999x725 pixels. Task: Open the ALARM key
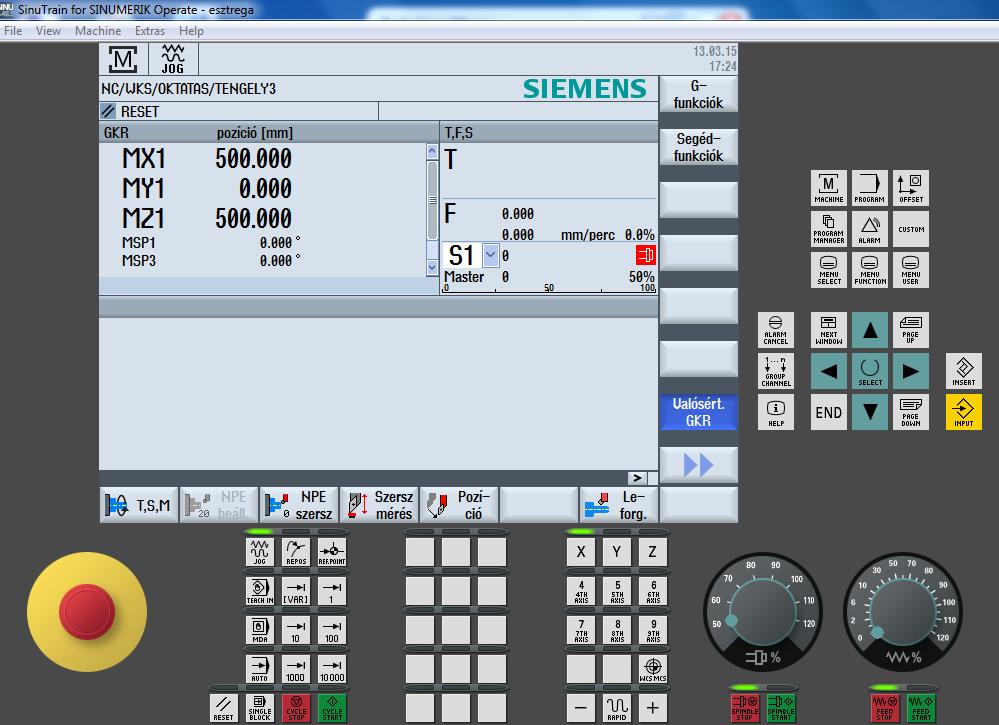(x=869, y=229)
